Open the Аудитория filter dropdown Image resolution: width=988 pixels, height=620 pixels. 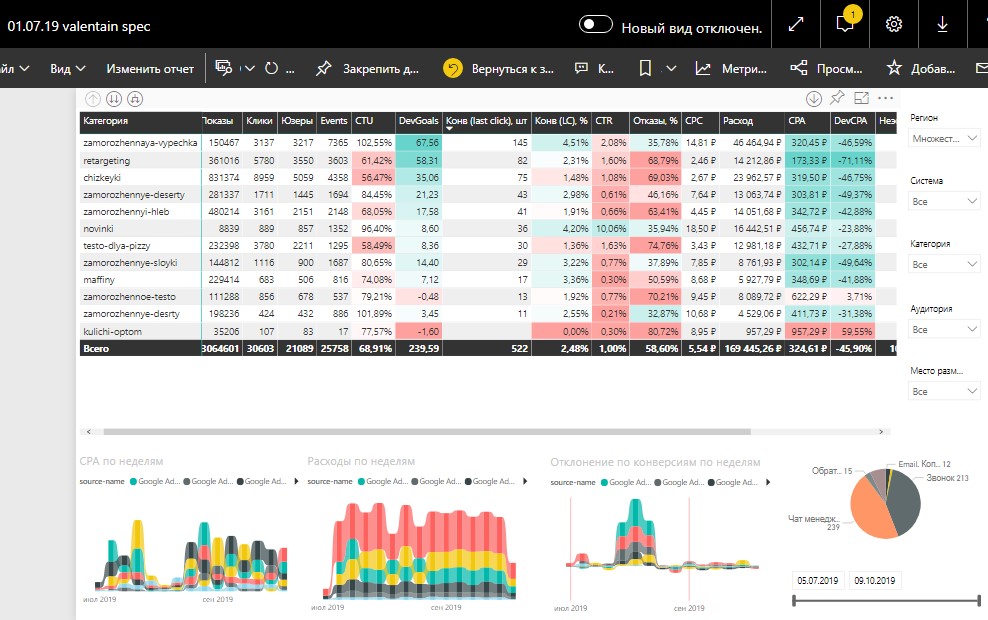pos(944,330)
